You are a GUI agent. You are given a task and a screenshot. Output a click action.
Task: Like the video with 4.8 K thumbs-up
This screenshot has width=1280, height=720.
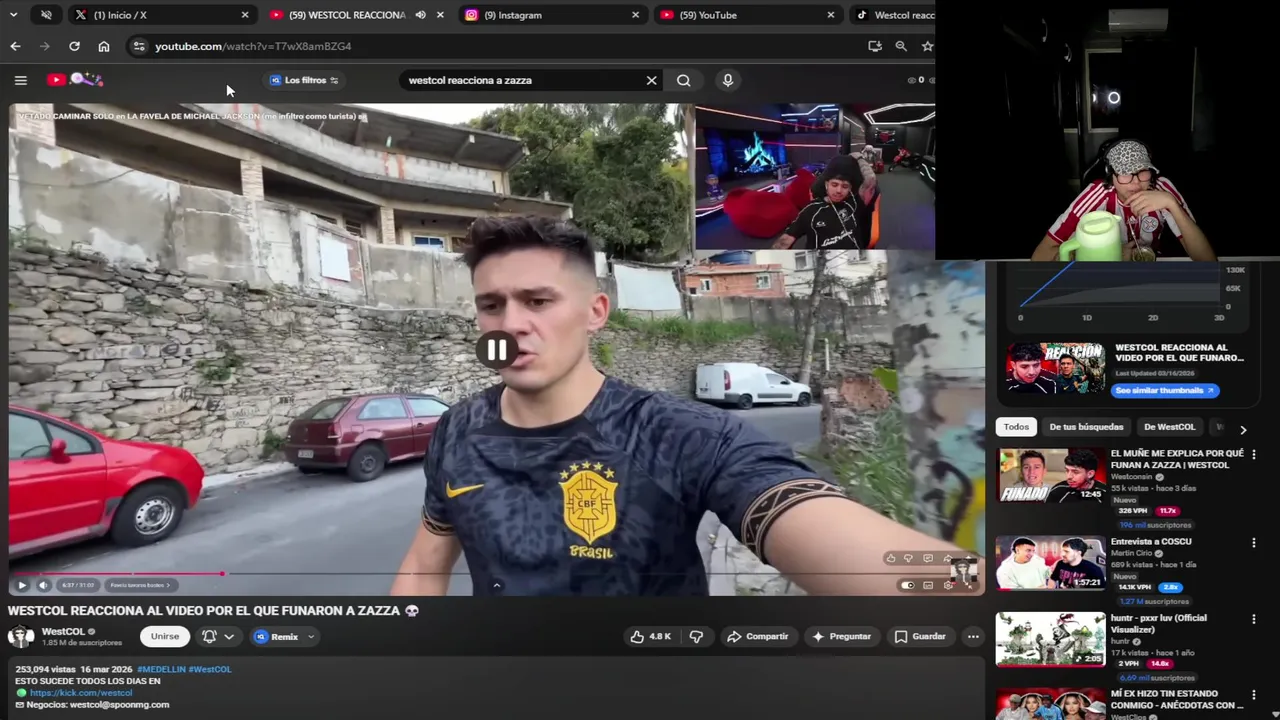point(650,636)
